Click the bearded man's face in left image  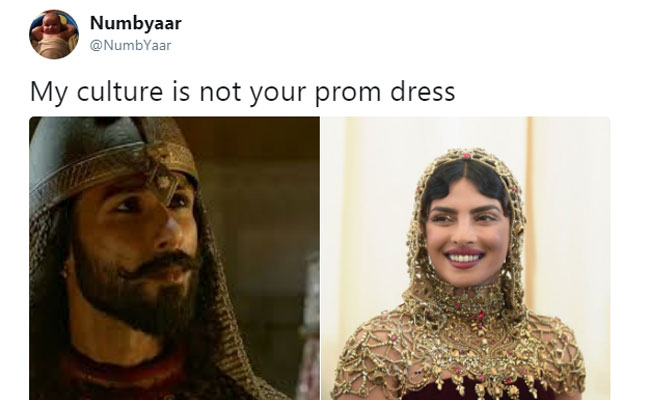137,253
